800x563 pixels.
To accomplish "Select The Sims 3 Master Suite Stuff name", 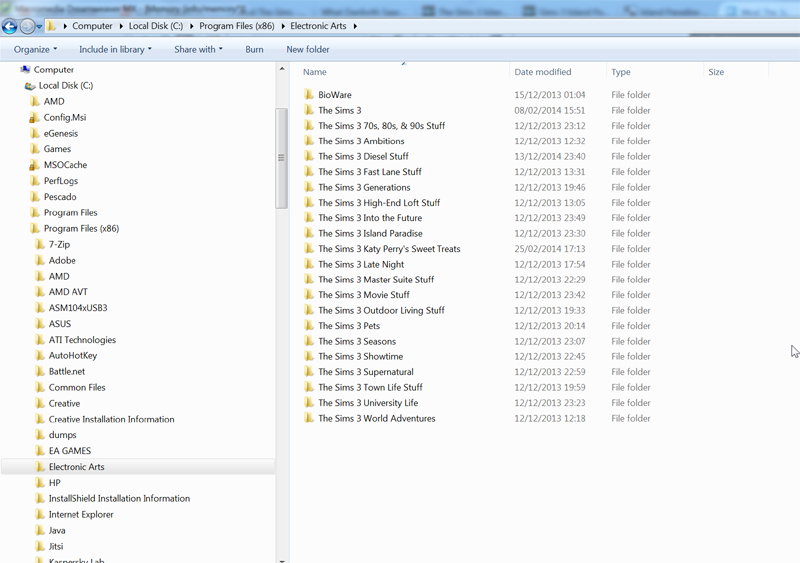I will (x=376, y=280).
